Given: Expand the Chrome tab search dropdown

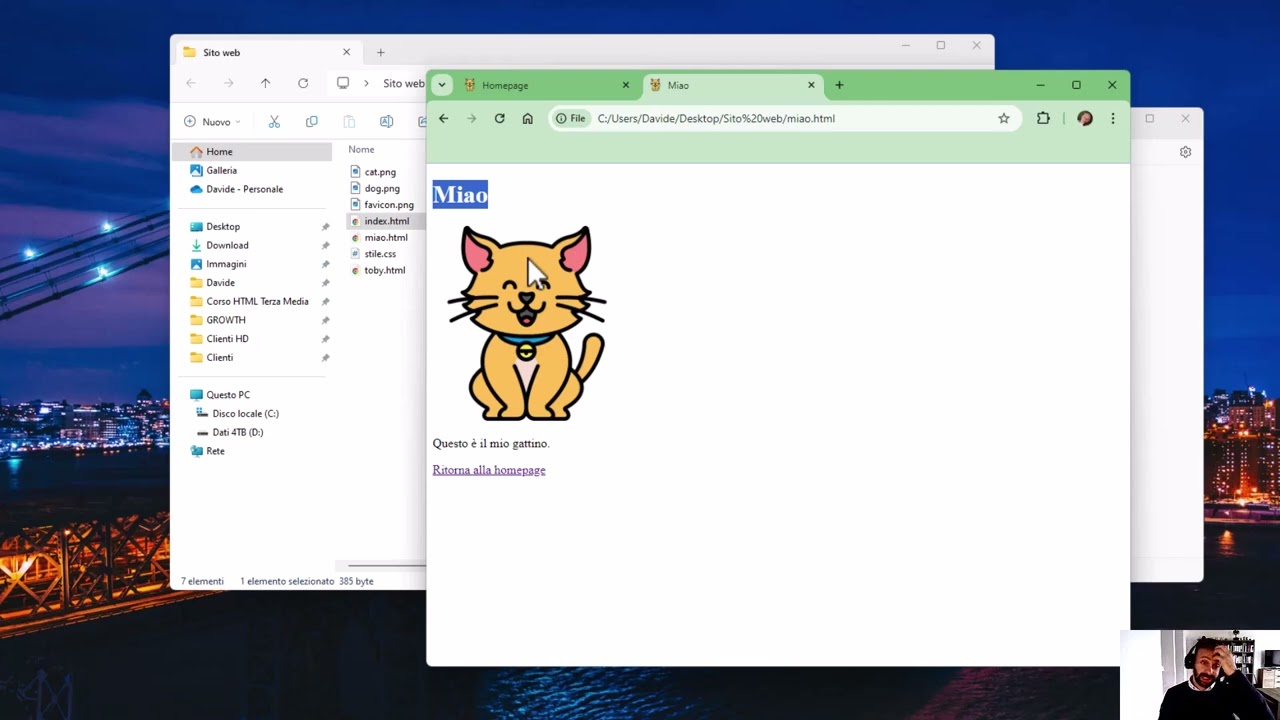Looking at the screenshot, I should tap(441, 85).
